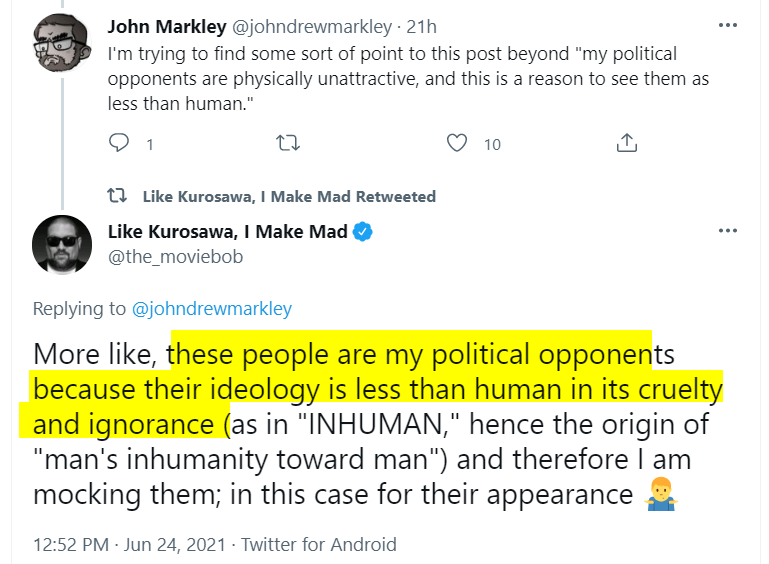Screen dimensions: 769x564
Task: Share John Markley's tweet via share icon
Action: [626, 143]
